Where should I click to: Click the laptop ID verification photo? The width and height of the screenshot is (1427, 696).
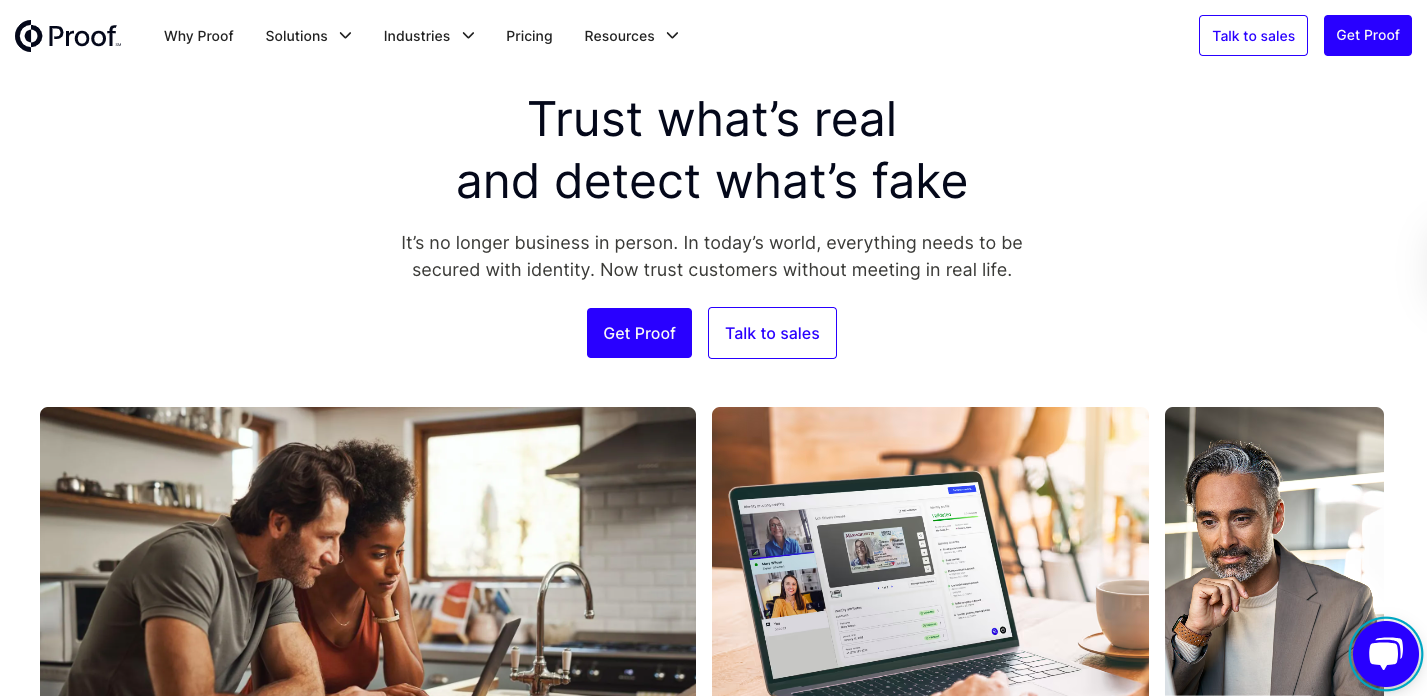pos(930,551)
